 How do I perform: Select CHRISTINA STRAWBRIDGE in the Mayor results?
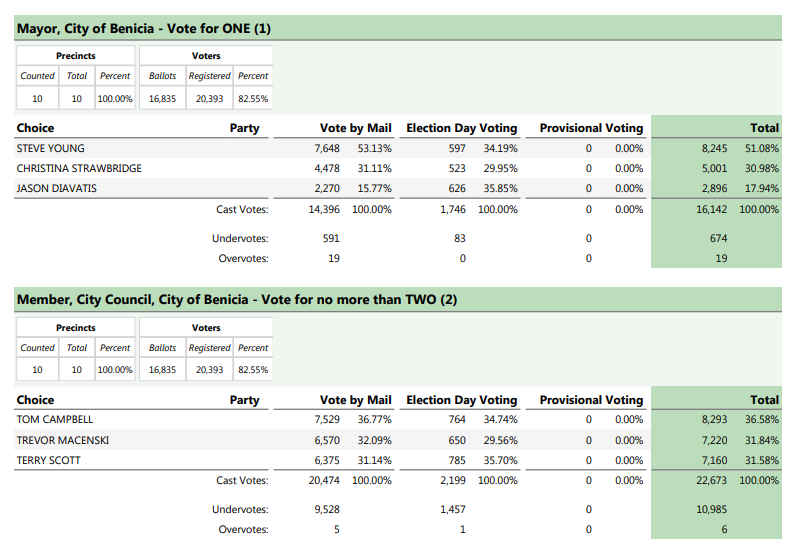click(x=79, y=168)
